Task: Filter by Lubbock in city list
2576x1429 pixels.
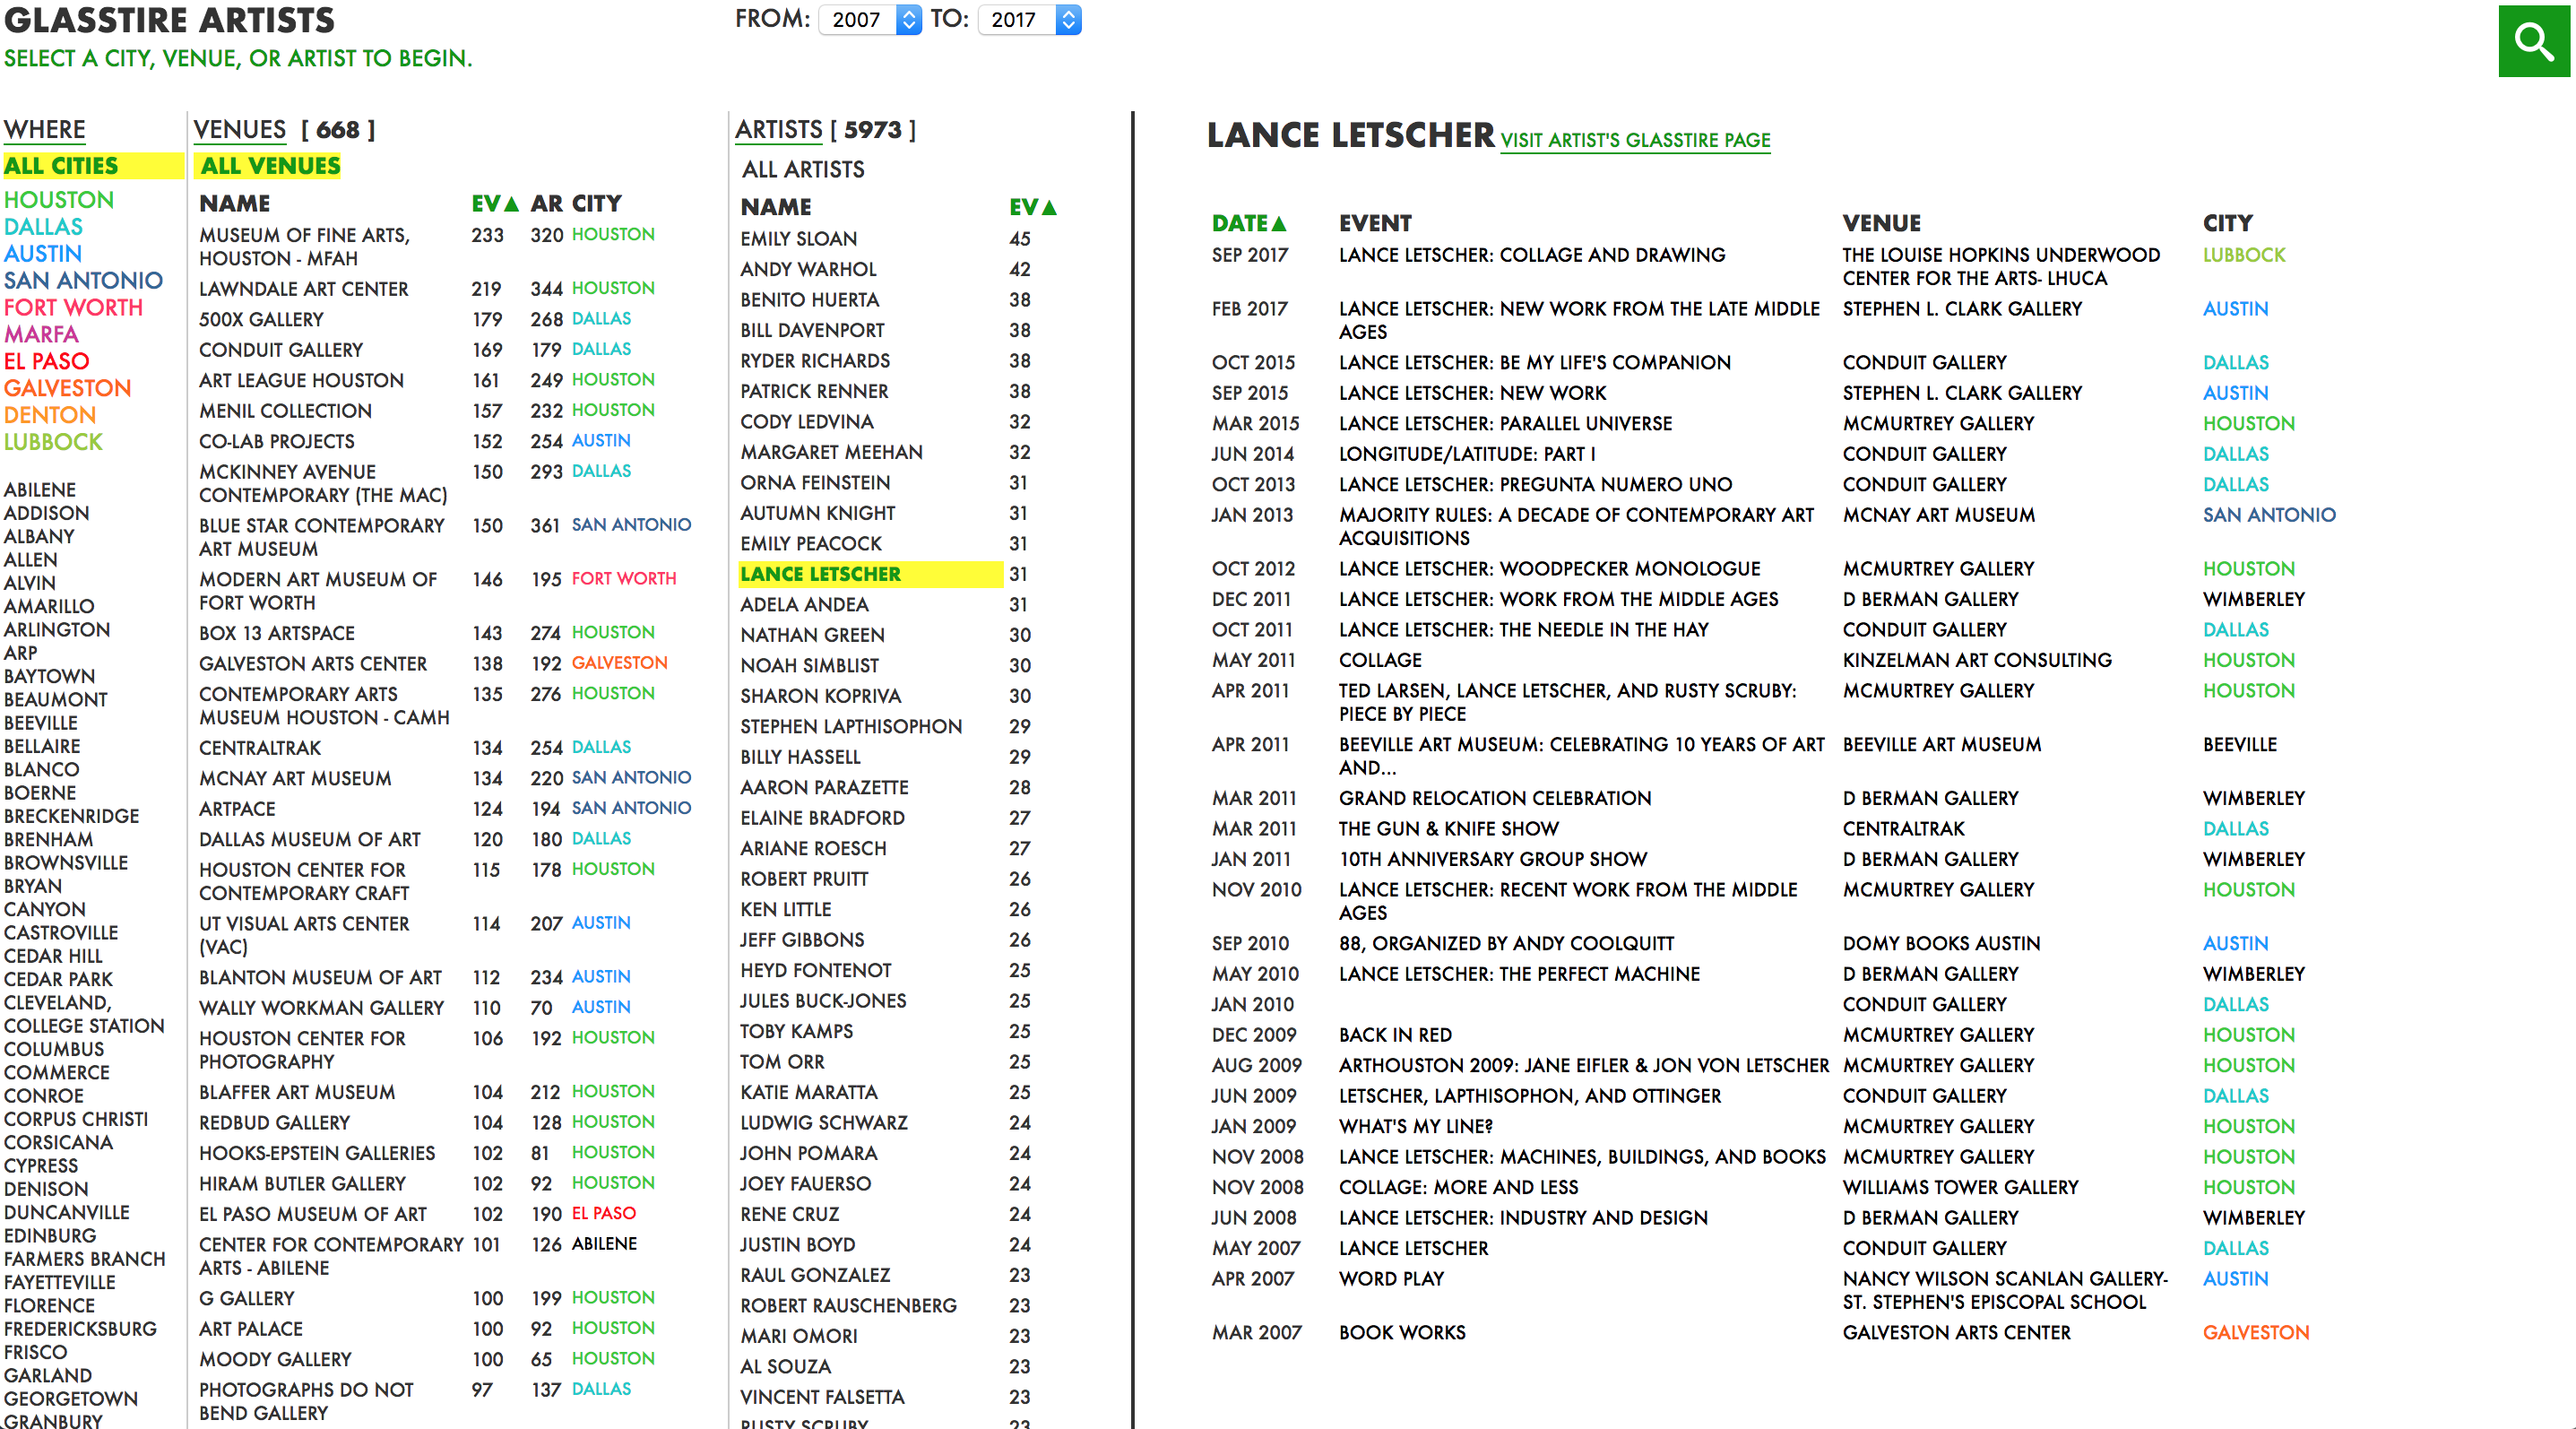Action: [53, 443]
